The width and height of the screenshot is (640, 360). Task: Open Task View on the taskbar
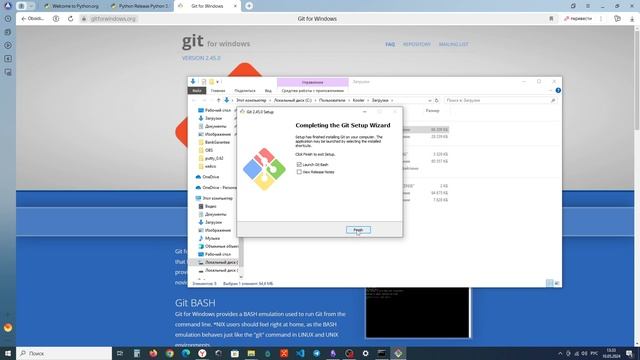pos(120,353)
